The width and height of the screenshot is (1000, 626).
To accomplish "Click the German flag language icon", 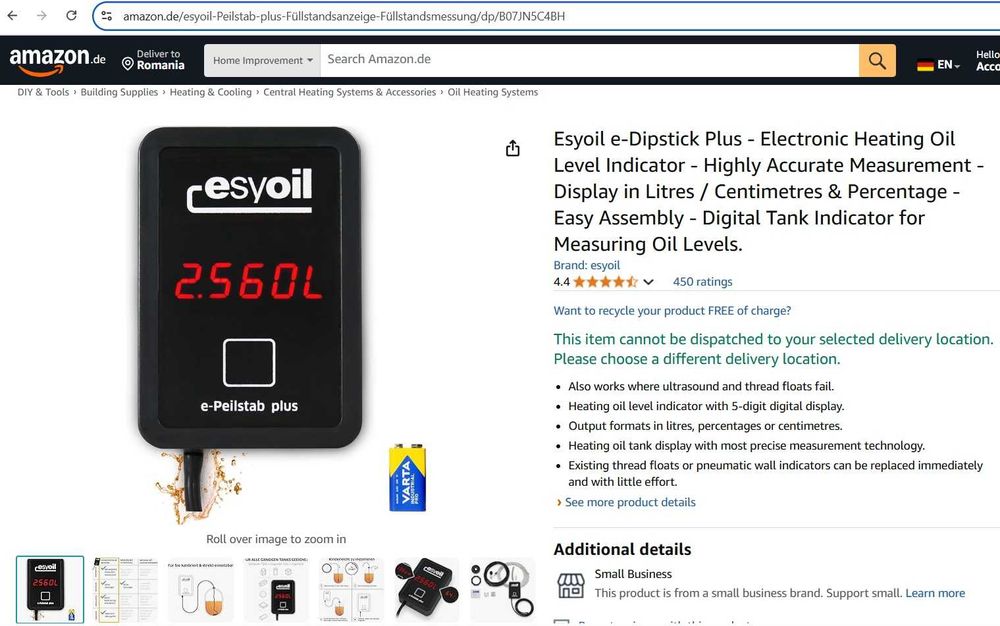I will [x=925, y=65].
